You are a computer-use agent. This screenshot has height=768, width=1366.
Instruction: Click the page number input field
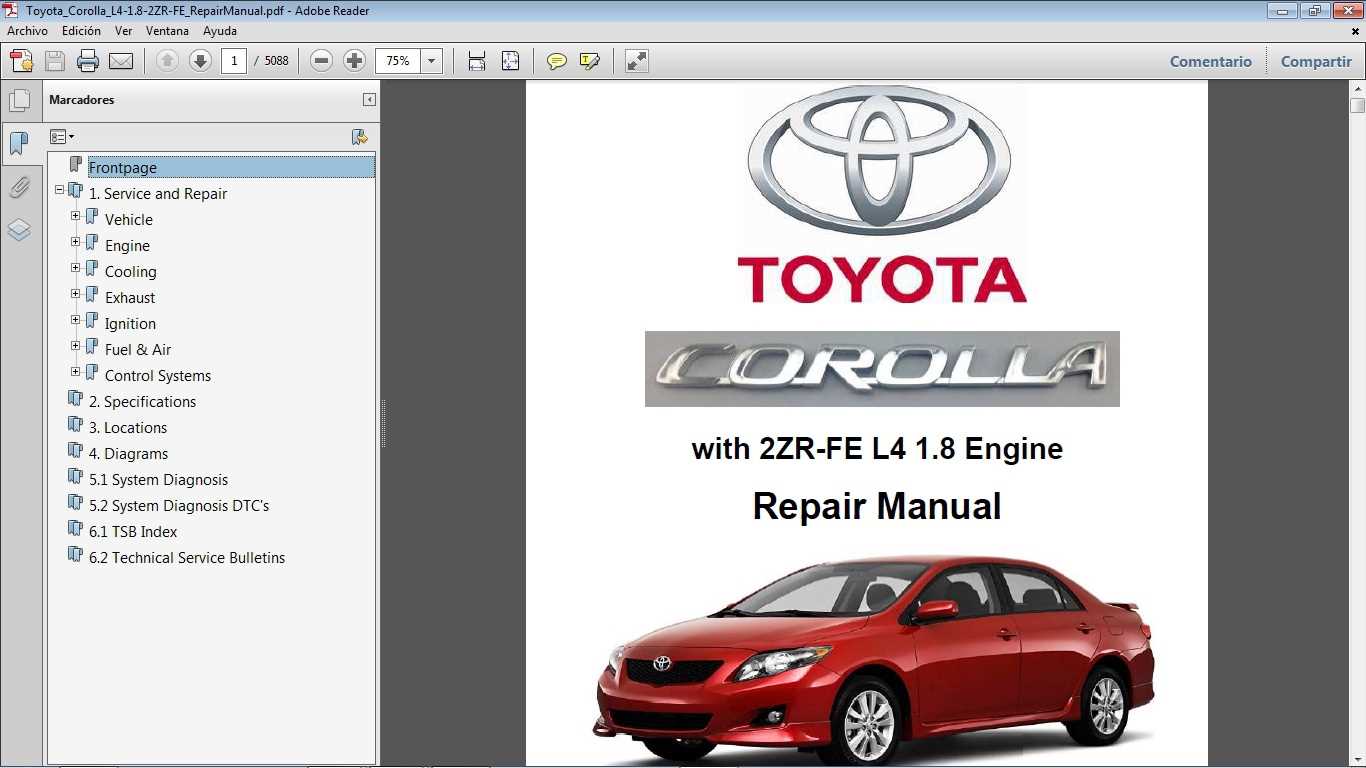coord(234,61)
